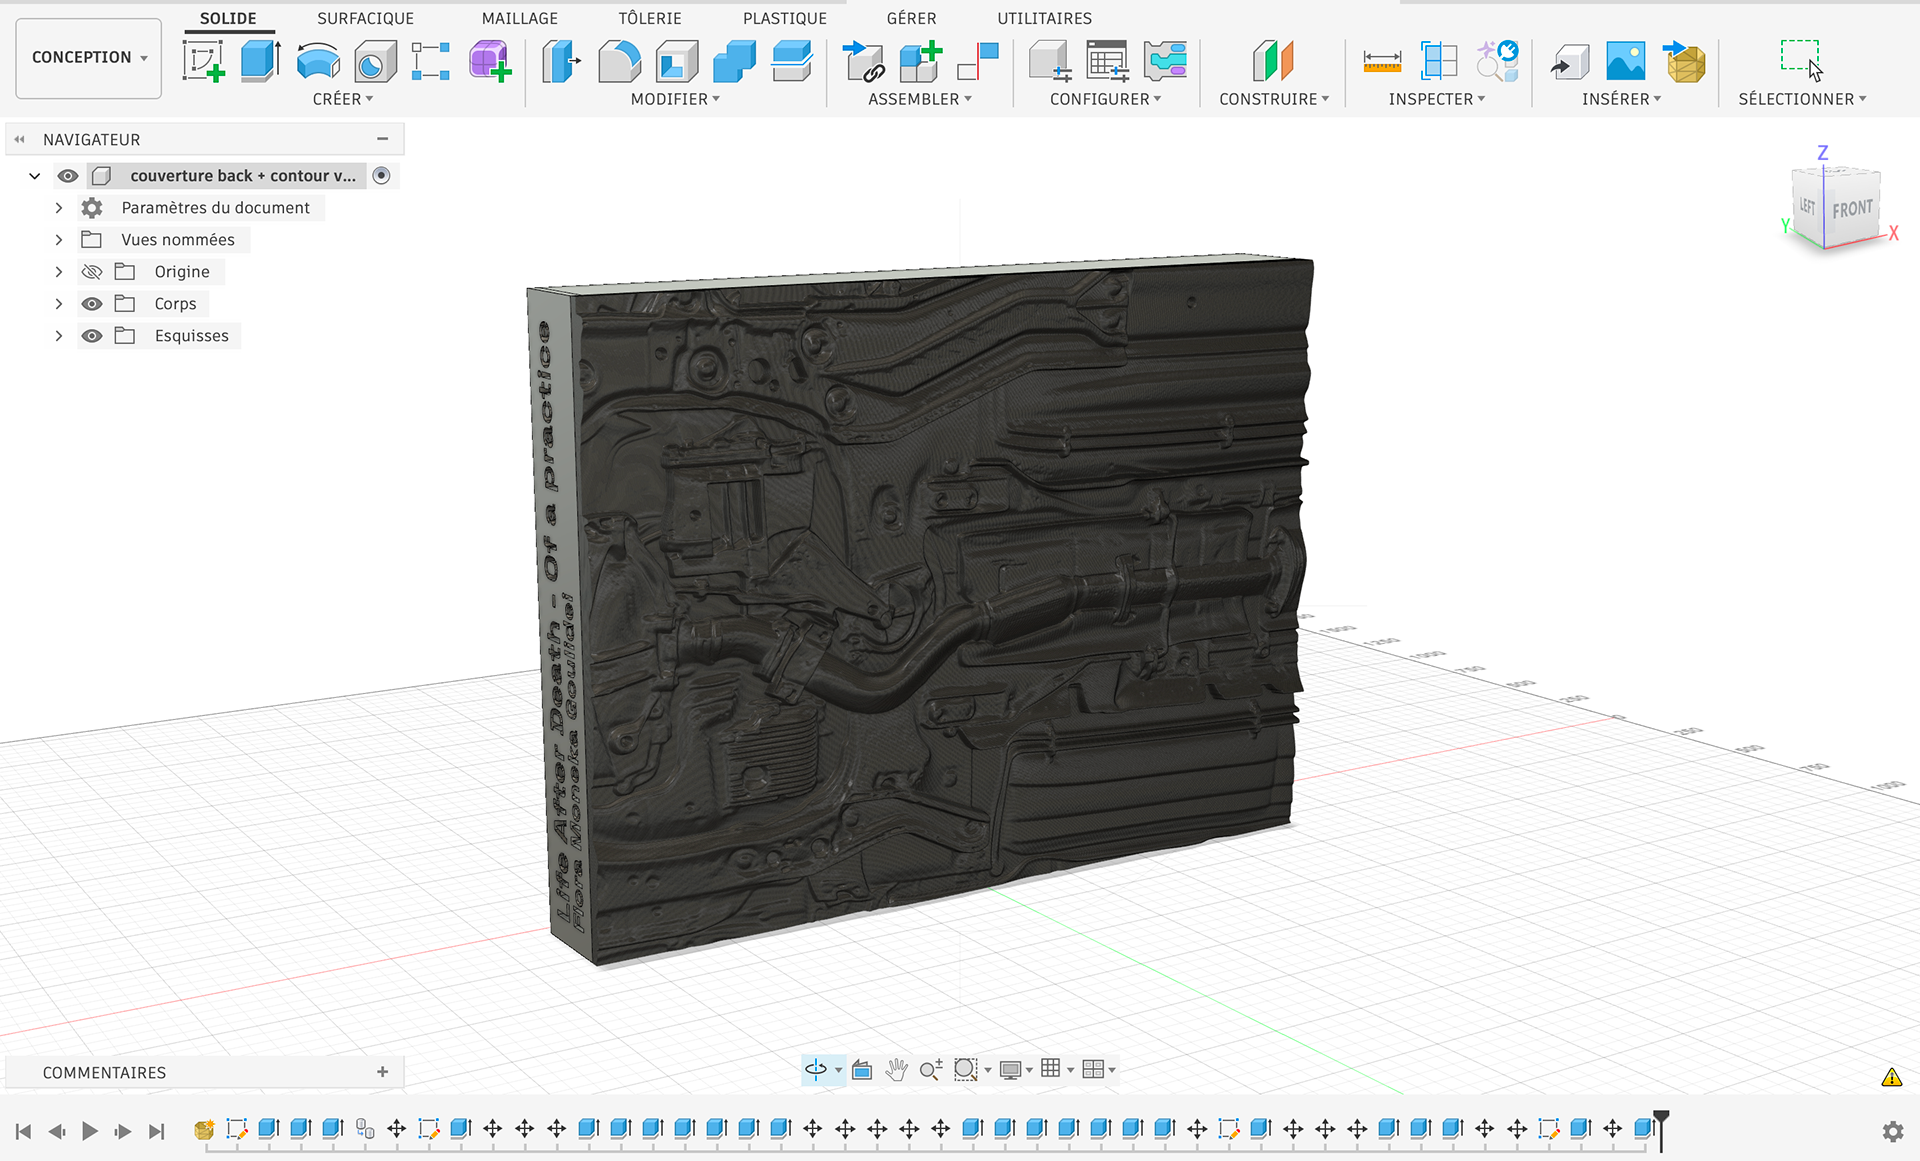Viewport: 1920px width, 1161px height.
Task: Jump to the timeline end
Action: (x=156, y=1131)
